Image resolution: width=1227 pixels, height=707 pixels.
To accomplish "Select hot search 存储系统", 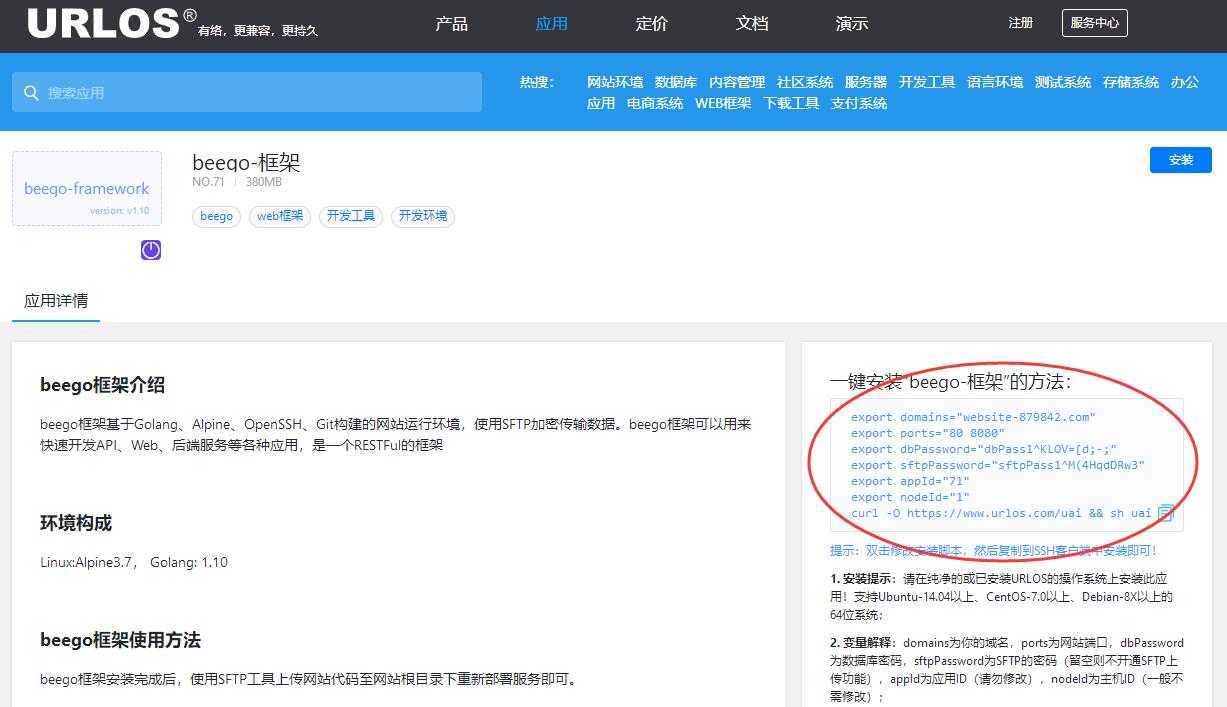I will (1131, 82).
